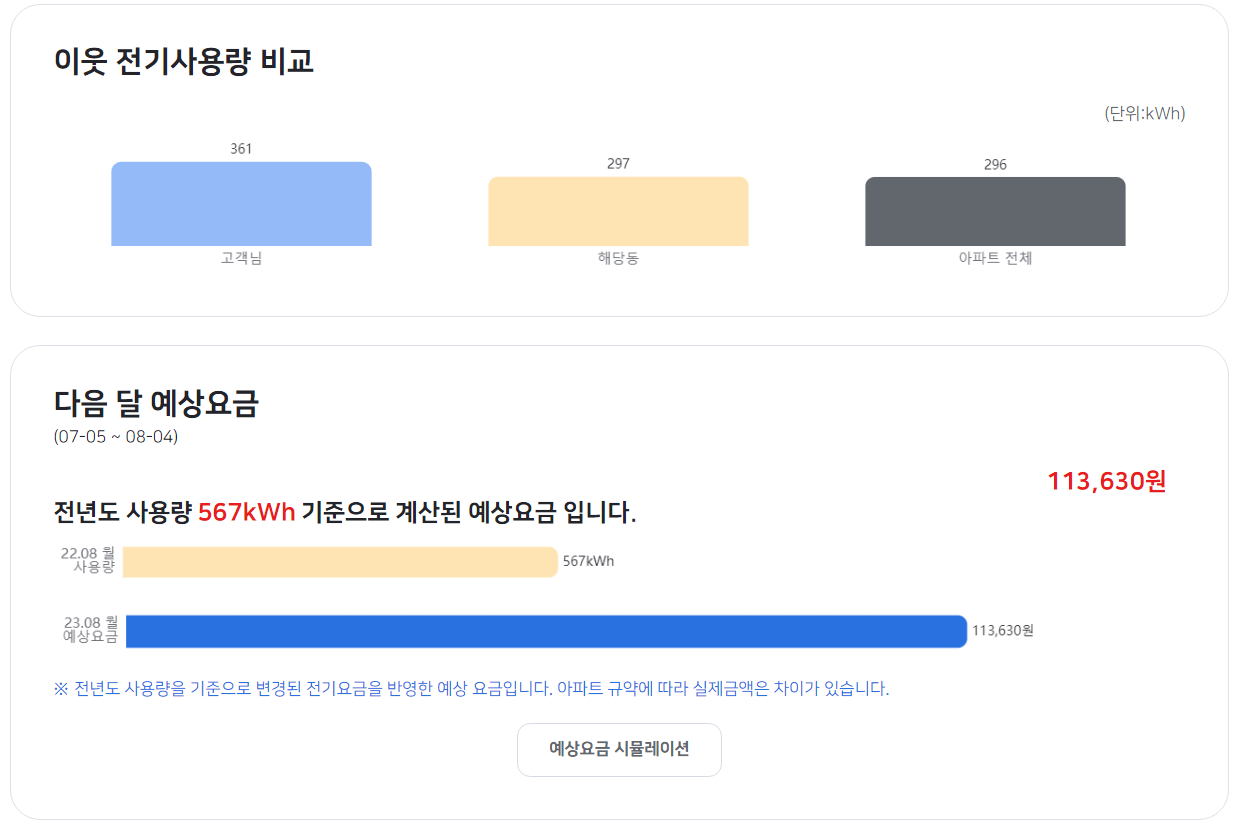
Task: Click the 아파트 전체 label under the gray bar
Action: pos(995,256)
